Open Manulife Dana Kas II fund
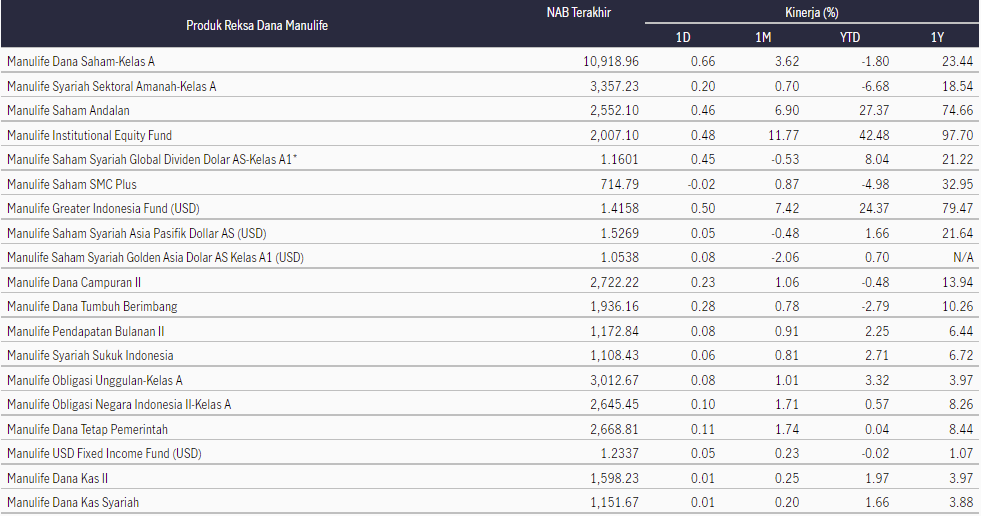Image resolution: width=981 pixels, height=516 pixels. [x=57, y=478]
